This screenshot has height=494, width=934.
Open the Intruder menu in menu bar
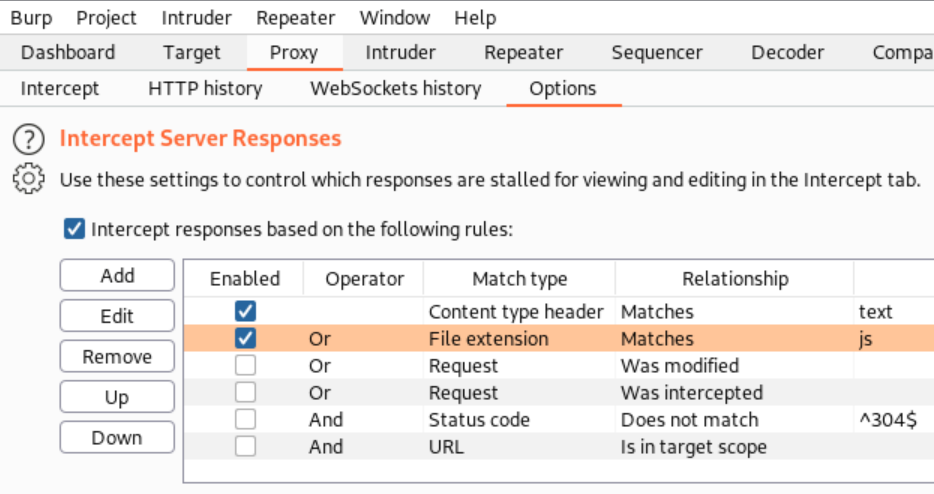[x=197, y=18]
